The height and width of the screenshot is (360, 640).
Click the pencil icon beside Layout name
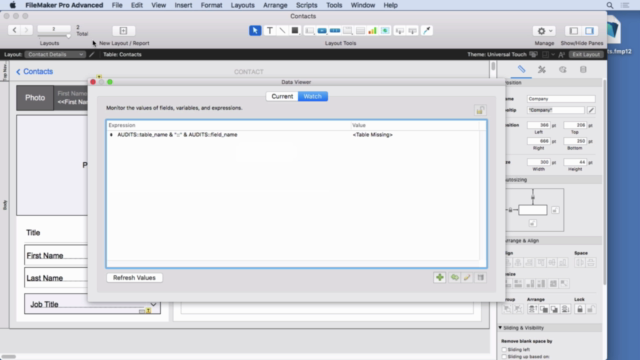pos(92,54)
